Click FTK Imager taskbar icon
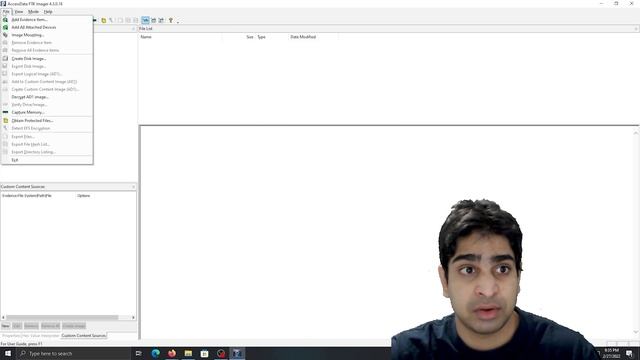Viewport: 640px width, 360px height. click(x=237, y=353)
